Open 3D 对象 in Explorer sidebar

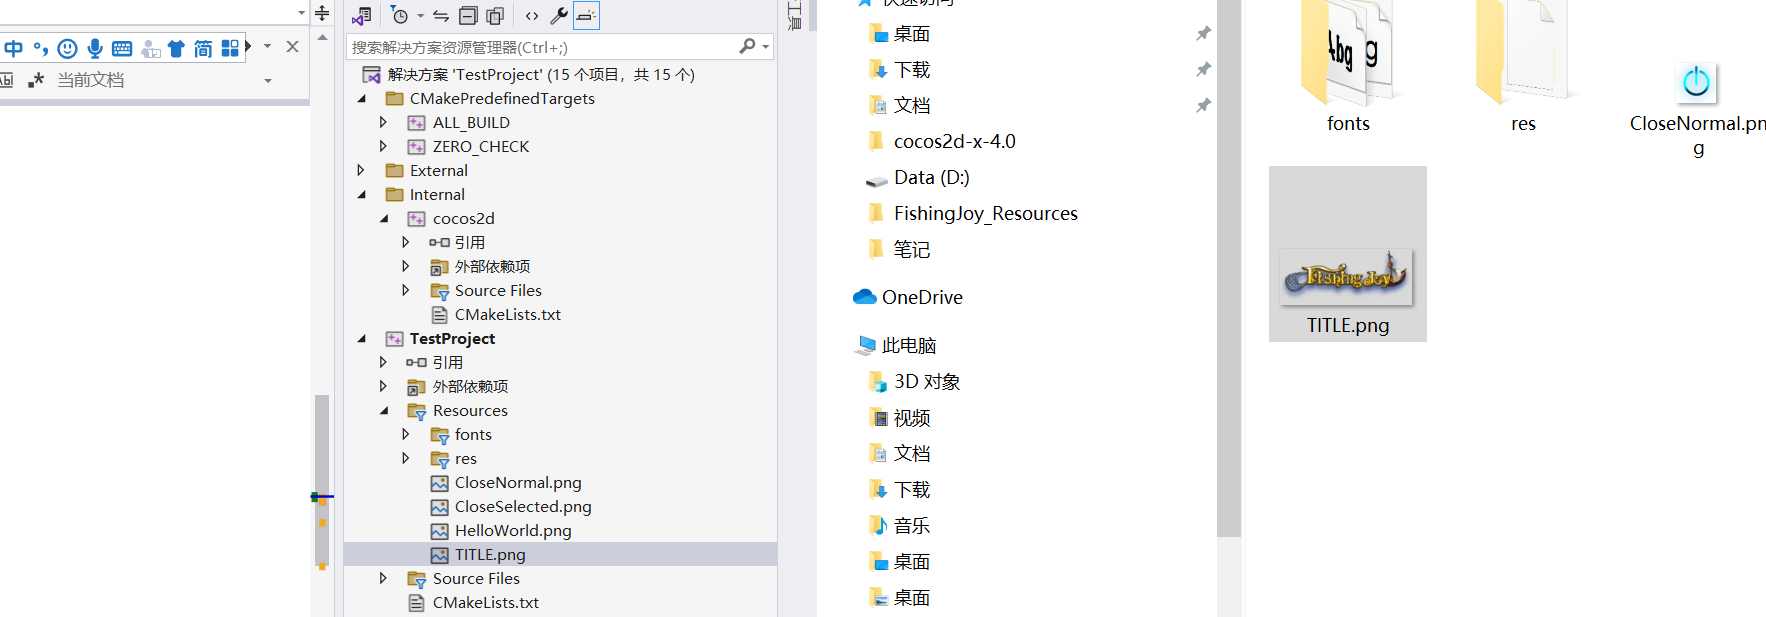pos(926,381)
